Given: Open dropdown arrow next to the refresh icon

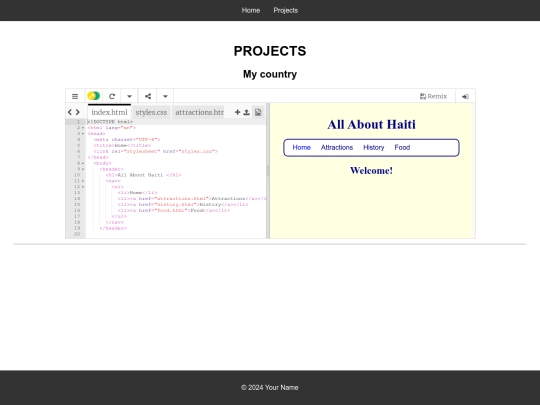Looking at the screenshot, I should coord(129,96).
